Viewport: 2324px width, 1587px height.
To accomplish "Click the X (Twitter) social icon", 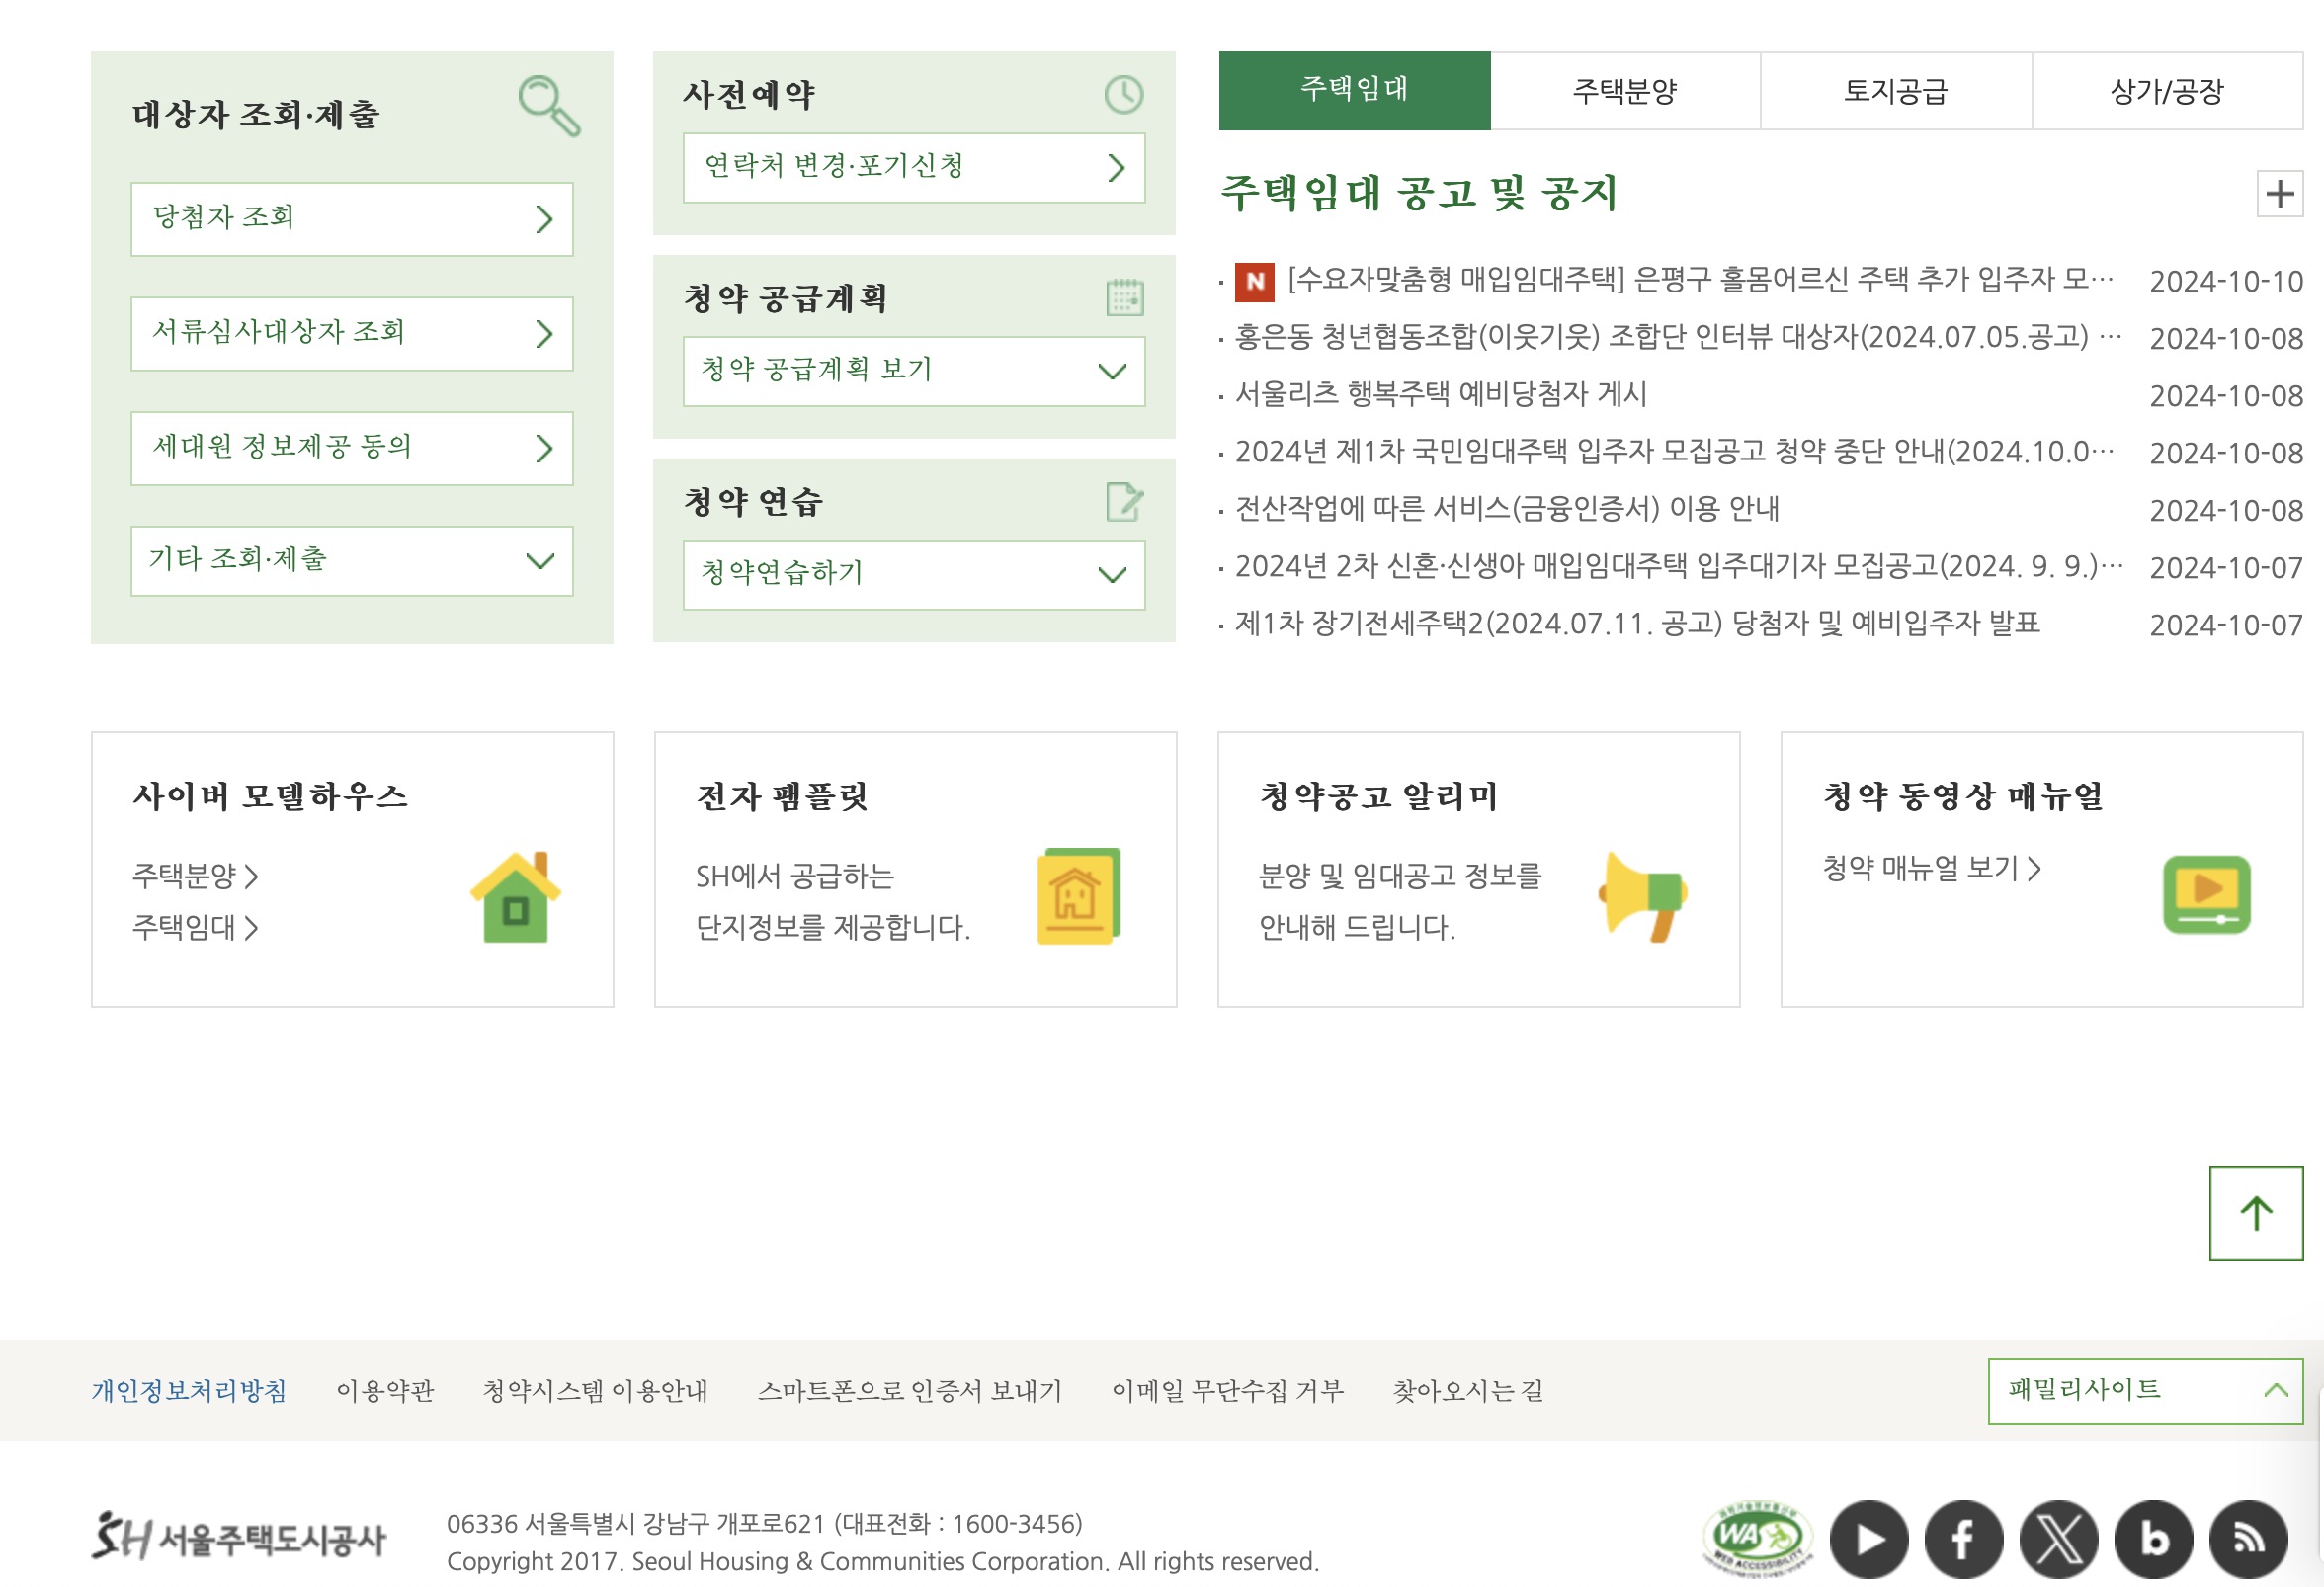I will point(2058,1540).
